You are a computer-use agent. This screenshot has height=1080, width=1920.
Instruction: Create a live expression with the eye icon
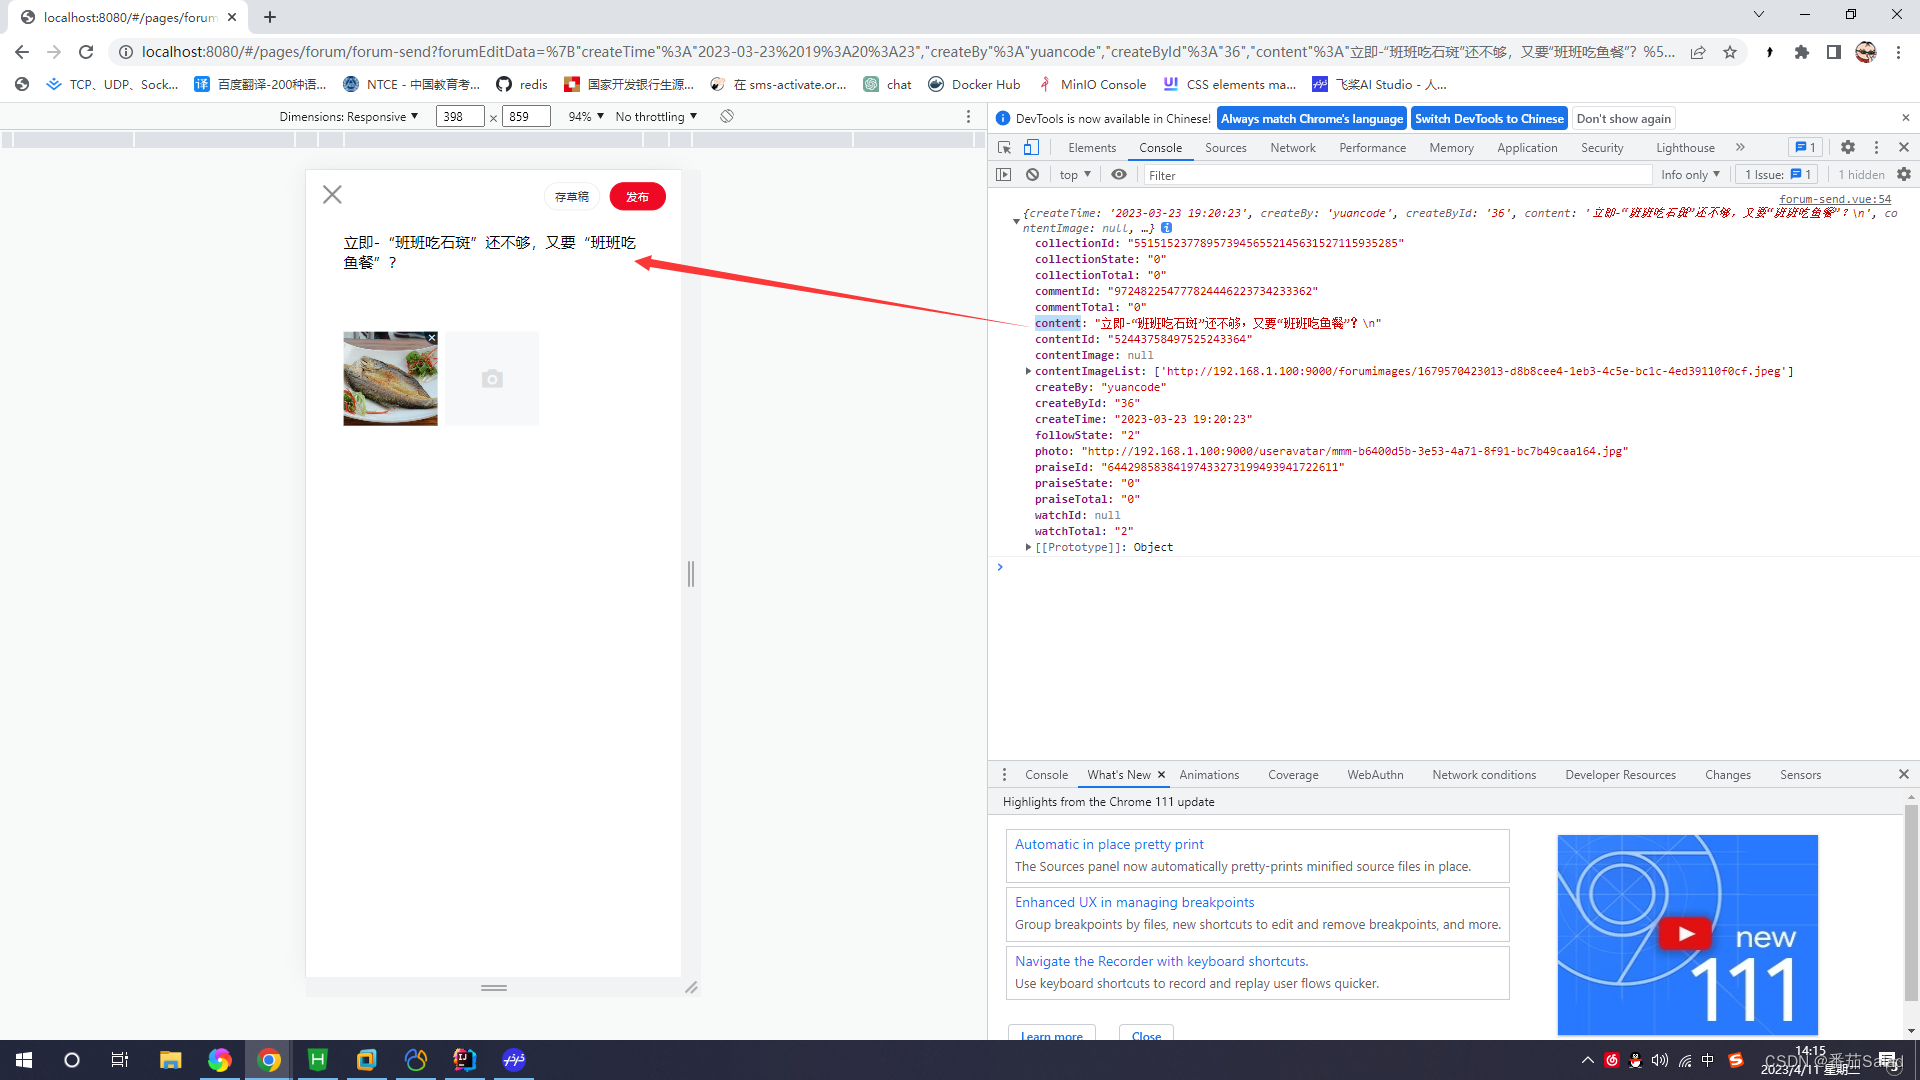point(1119,174)
